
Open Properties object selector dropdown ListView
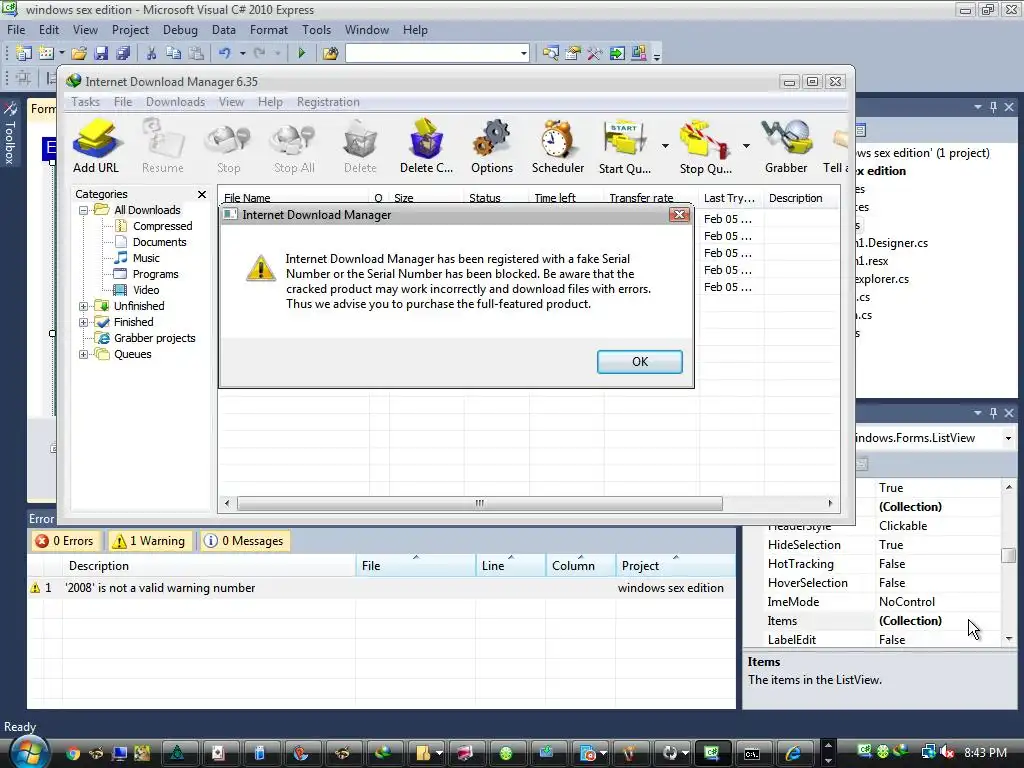pyautogui.click(x=1008, y=438)
